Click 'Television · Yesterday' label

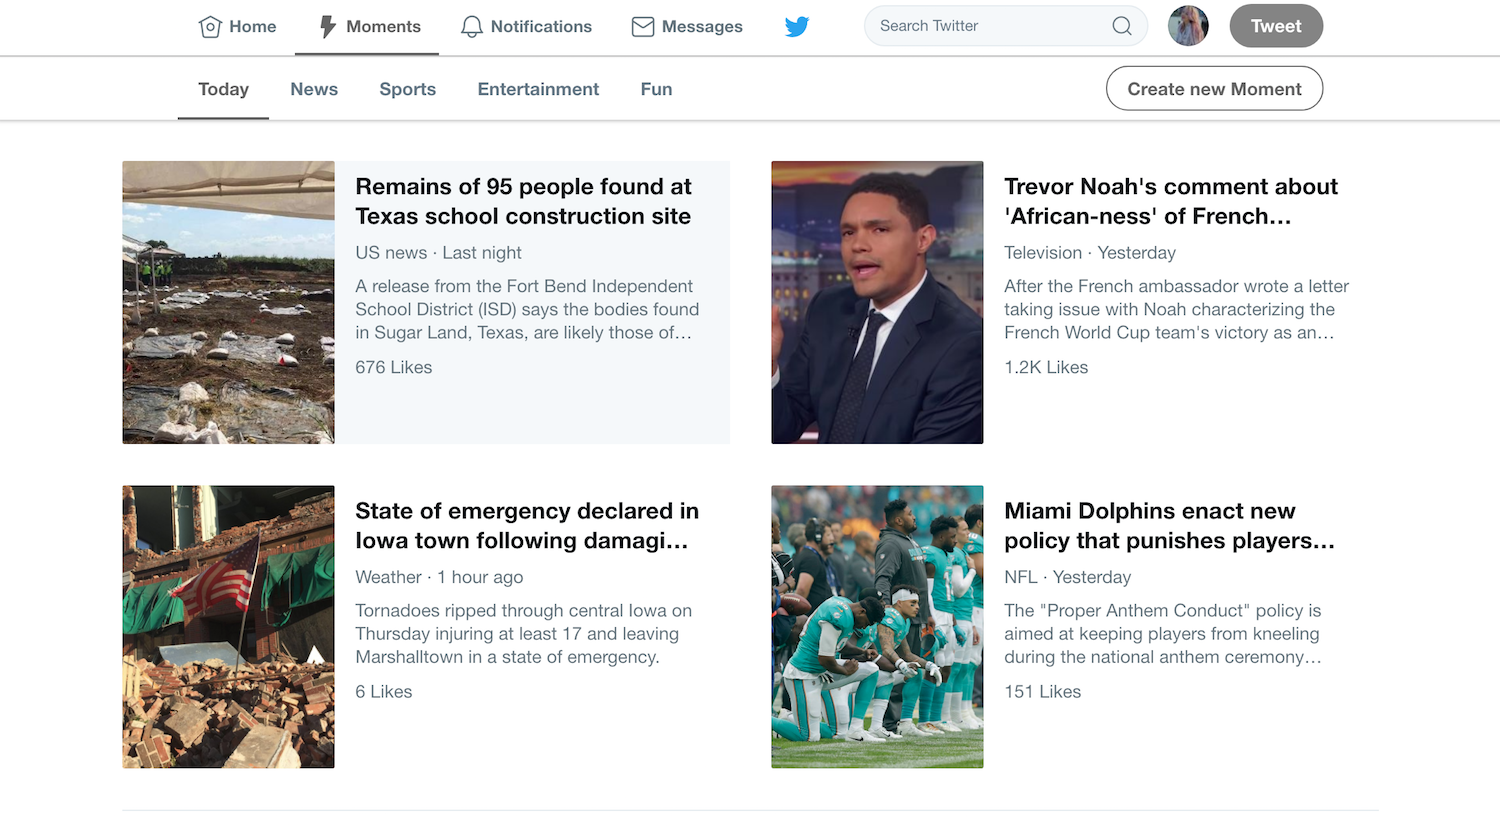click(1090, 253)
